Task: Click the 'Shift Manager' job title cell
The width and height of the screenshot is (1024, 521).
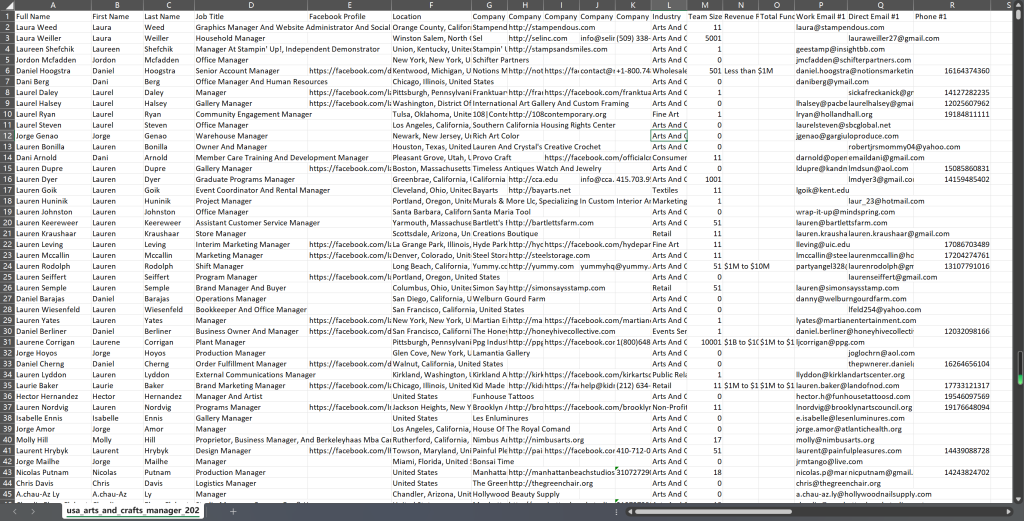Action: 251,266
